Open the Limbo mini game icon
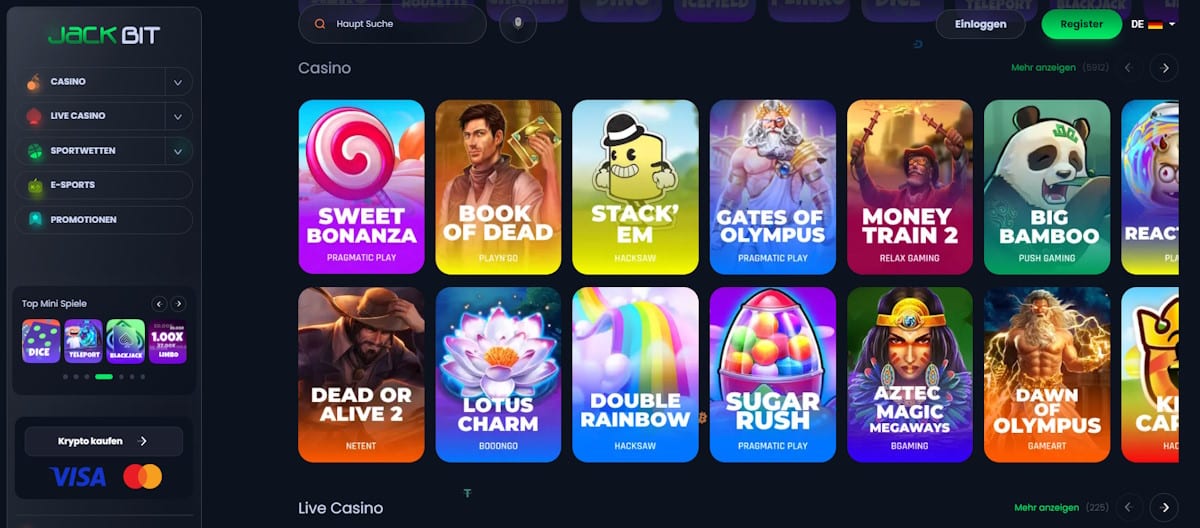Image resolution: width=1200 pixels, height=528 pixels. click(167, 341)
